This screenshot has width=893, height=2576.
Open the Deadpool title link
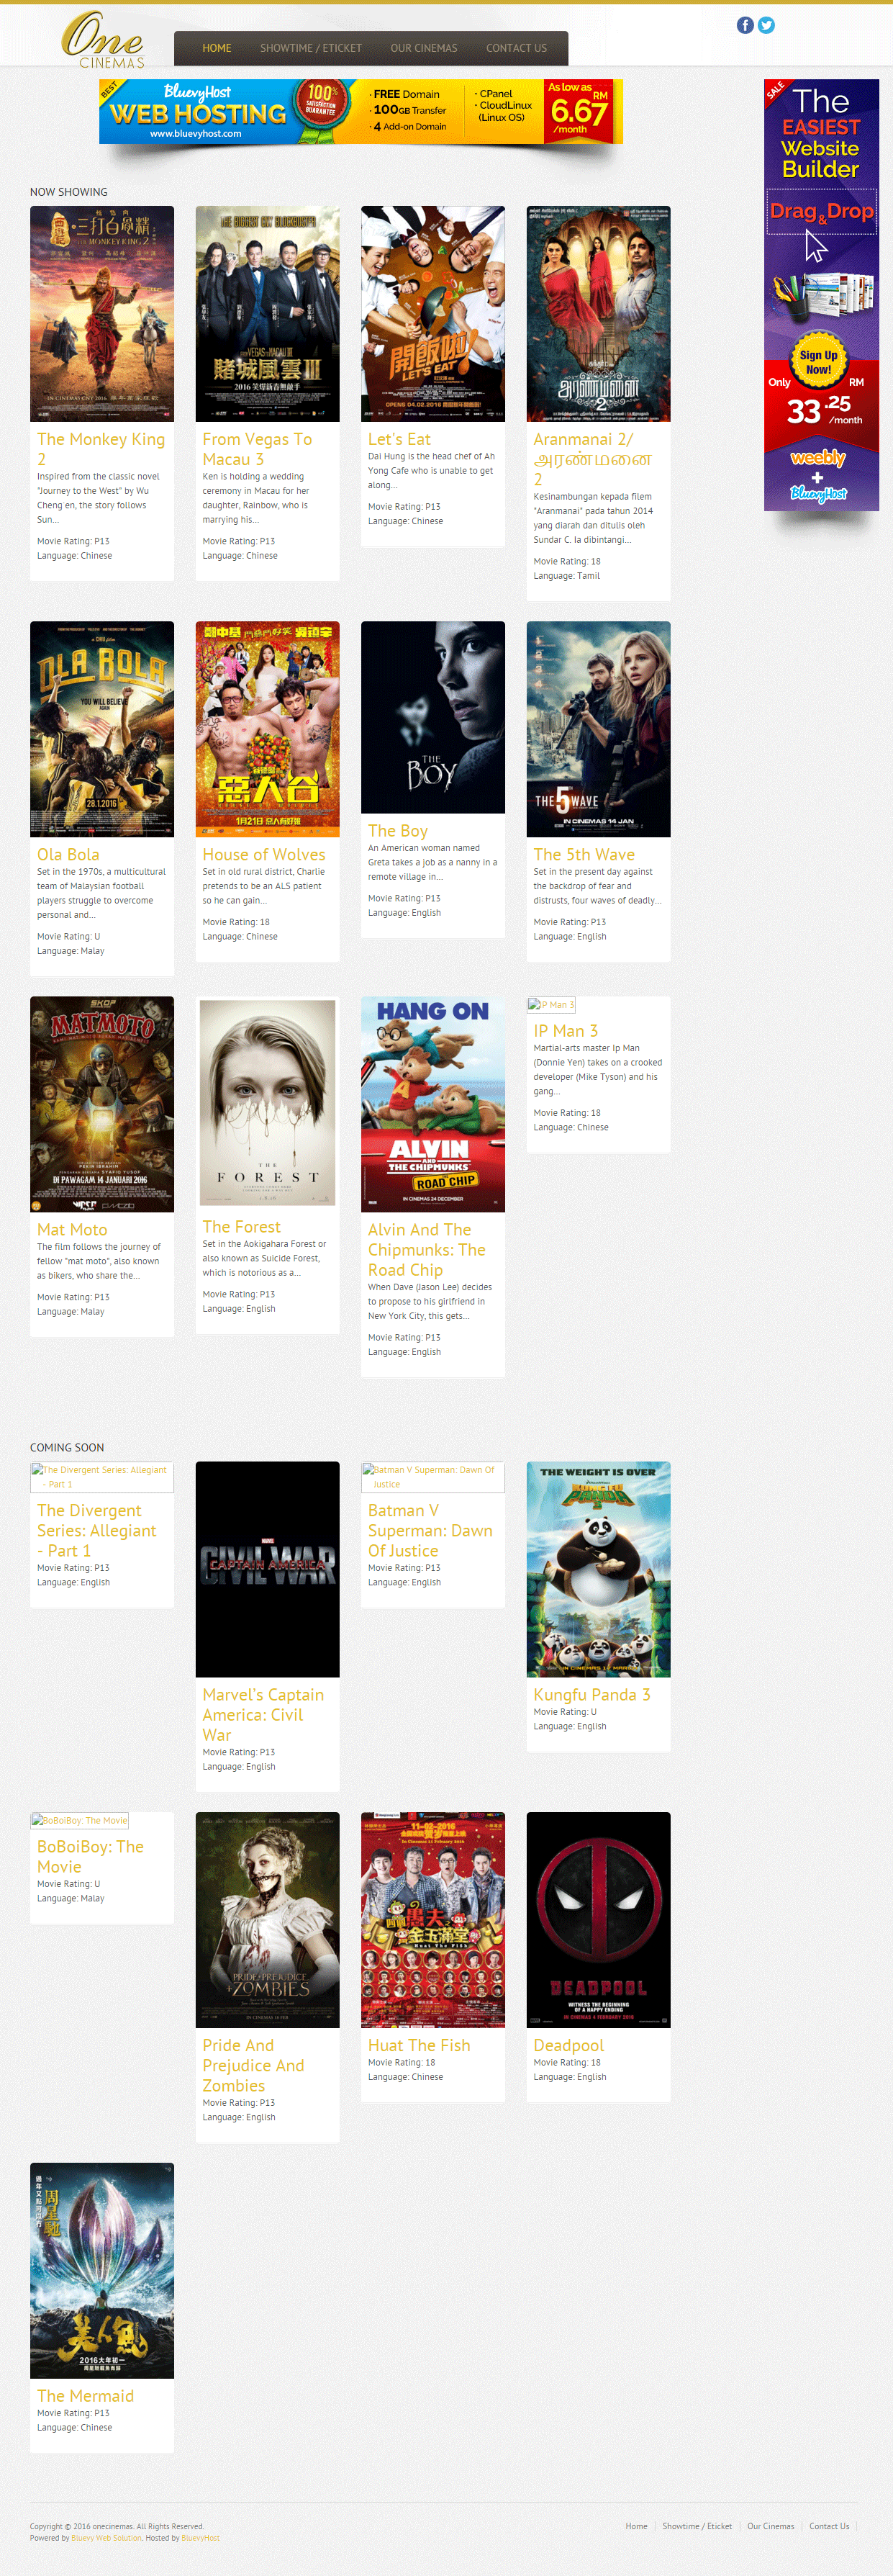point(569,2045)
